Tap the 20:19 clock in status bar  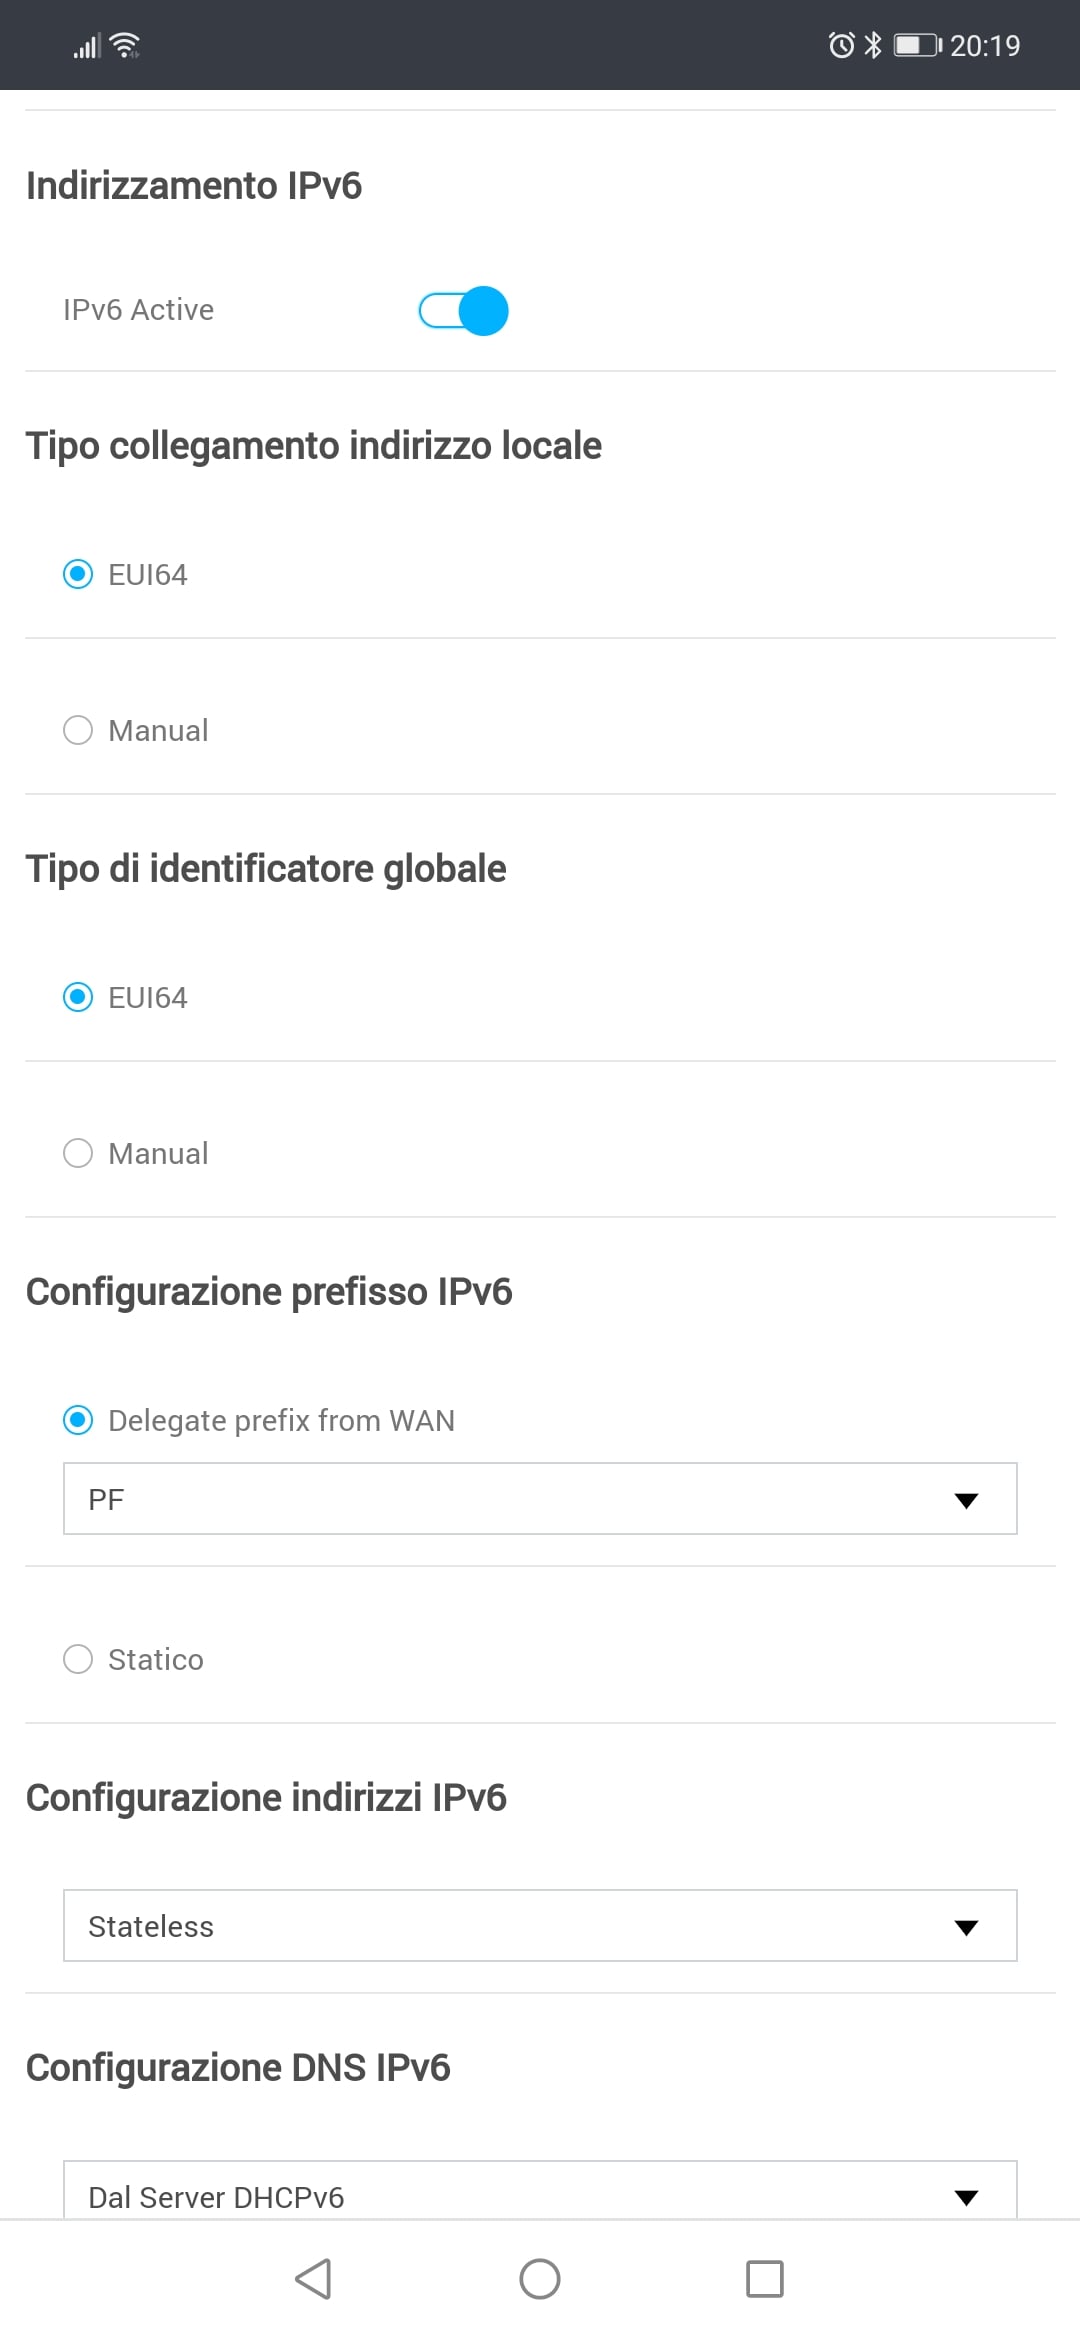(984, 46)
